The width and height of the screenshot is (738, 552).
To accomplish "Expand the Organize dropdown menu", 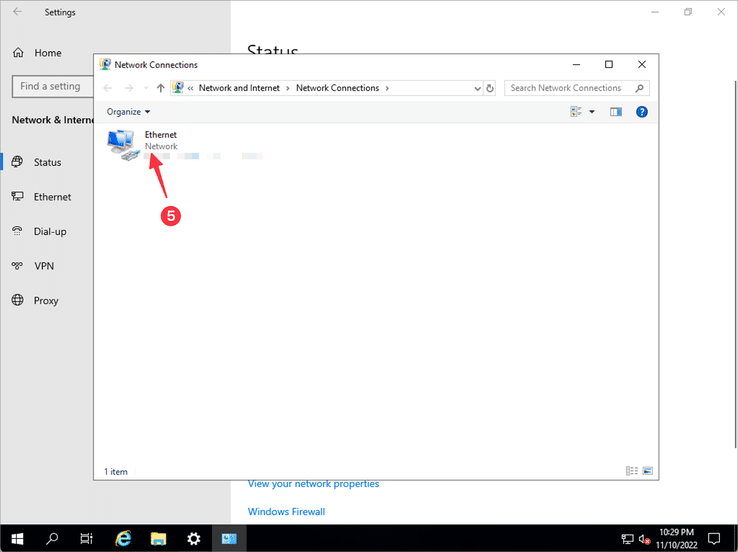I will tap(129, 112).
